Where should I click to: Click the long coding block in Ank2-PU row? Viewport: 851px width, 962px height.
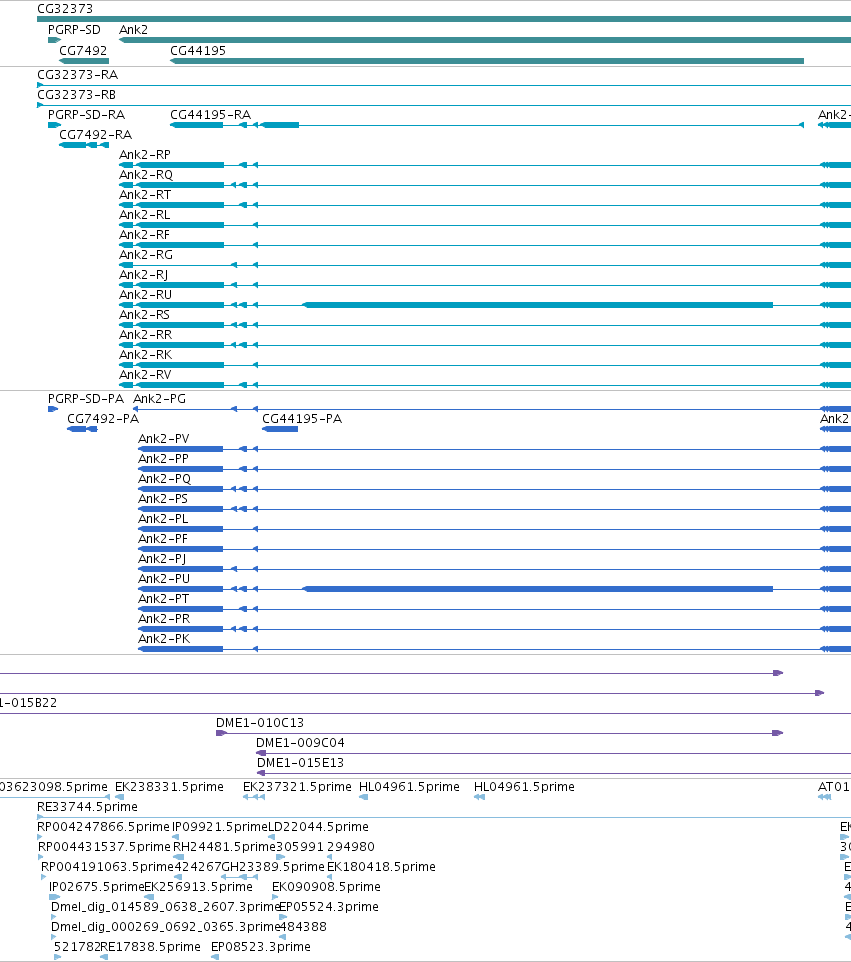[x=538, y=589]
